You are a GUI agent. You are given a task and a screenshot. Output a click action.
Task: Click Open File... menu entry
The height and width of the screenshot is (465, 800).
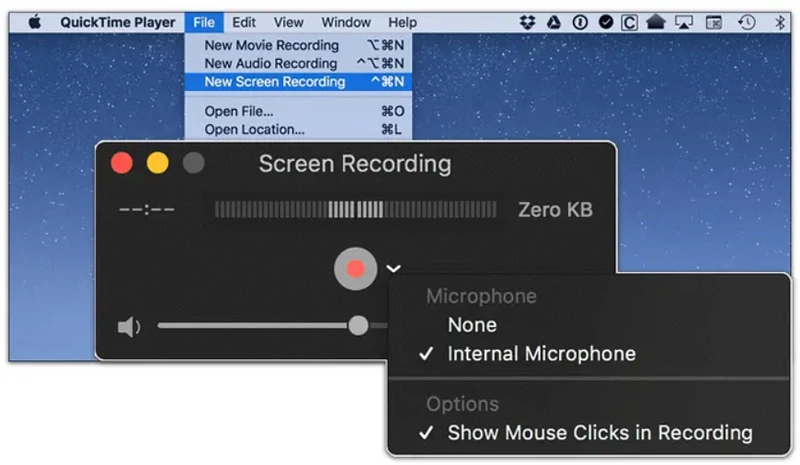click(298, 111)
